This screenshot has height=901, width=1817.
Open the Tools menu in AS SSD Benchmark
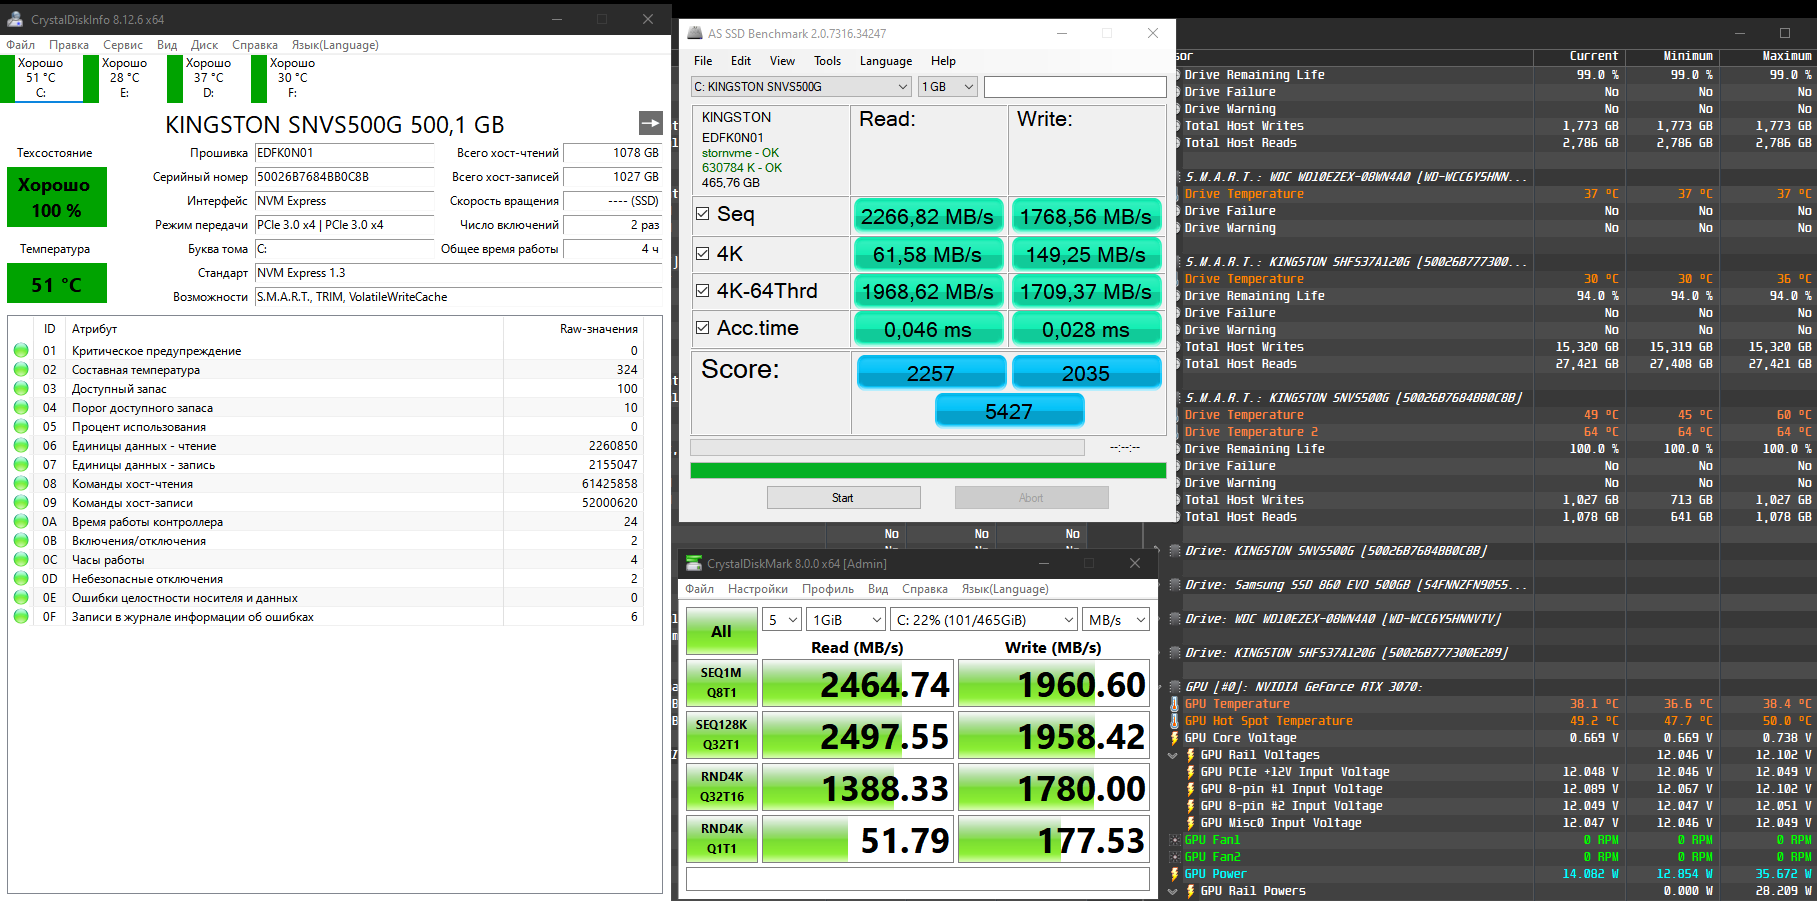tap(827, 61)
